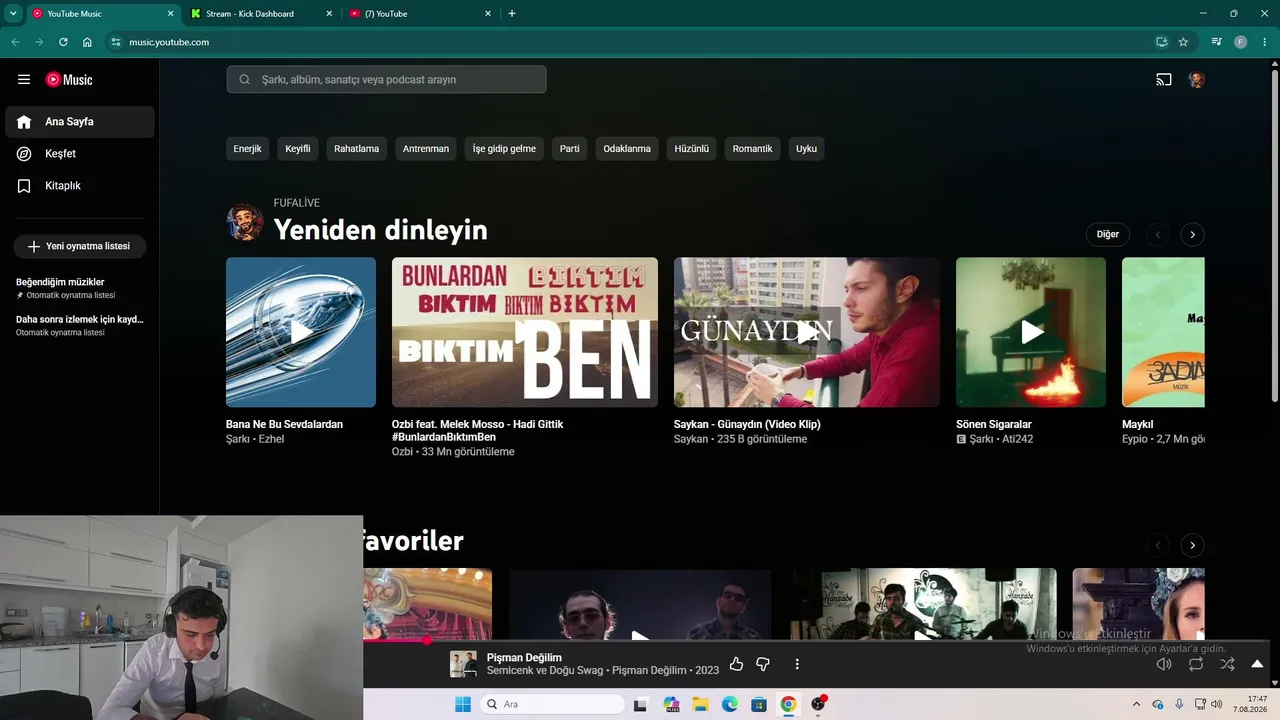Open the Beğendiğim müzikler playlist
This screenshot has height=720, width=1280.
[x=80, y=288]
